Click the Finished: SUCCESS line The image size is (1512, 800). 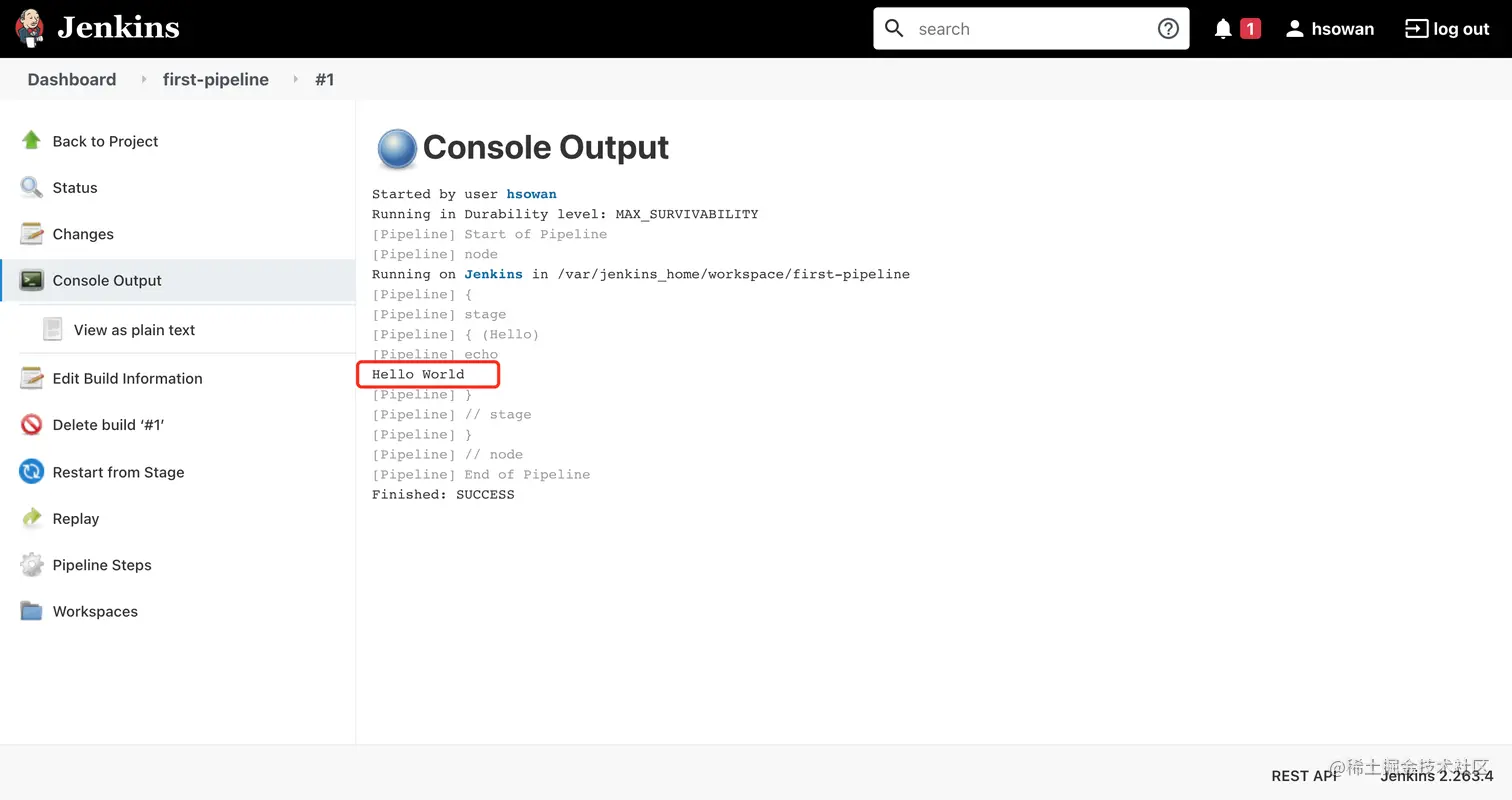point(443,494)
